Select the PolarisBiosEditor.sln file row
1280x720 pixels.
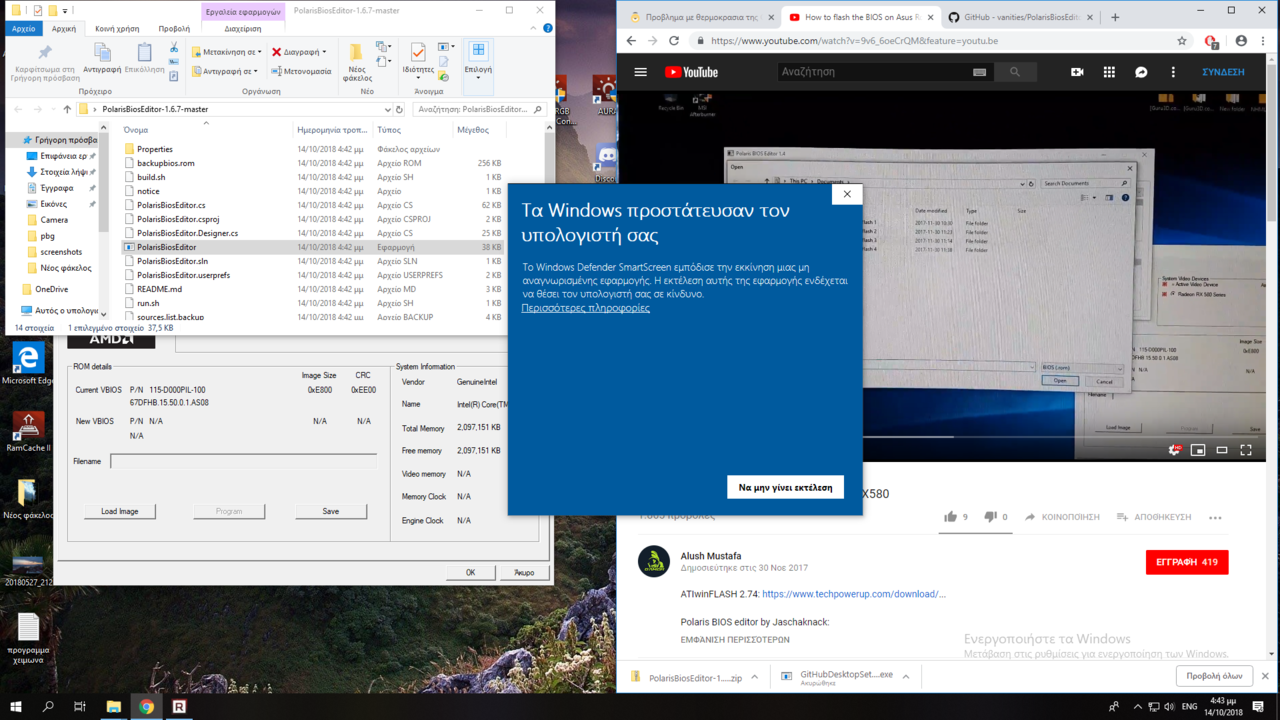(x=313, y=261)
